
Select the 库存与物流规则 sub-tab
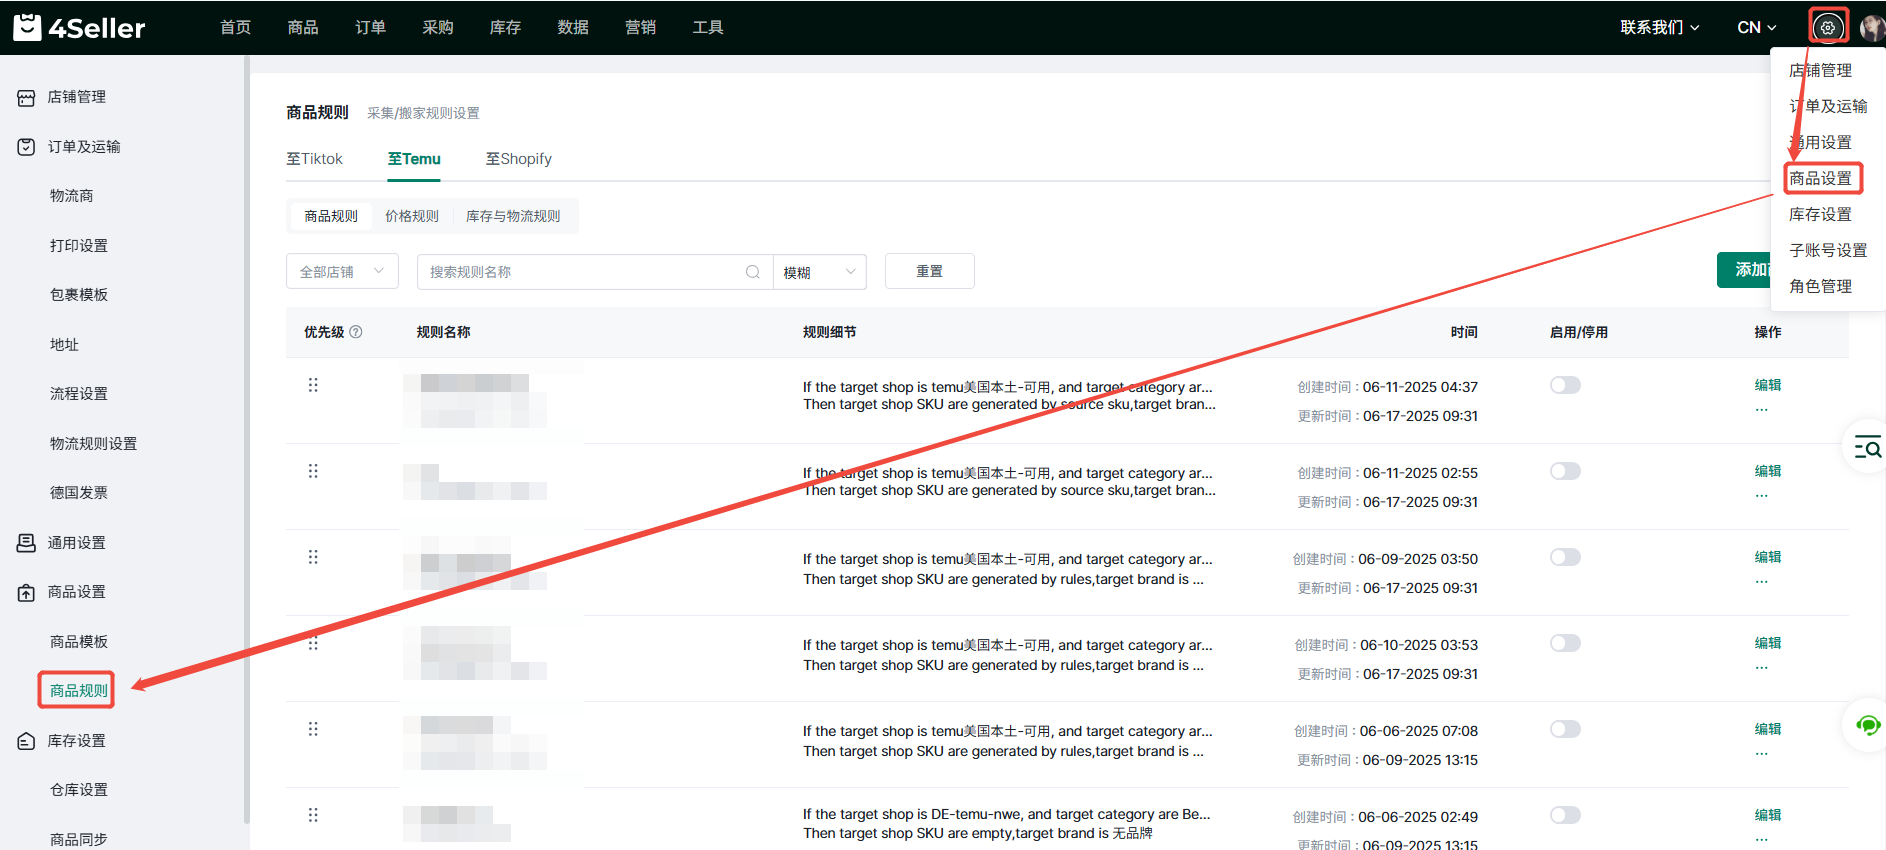click(513, 216)
